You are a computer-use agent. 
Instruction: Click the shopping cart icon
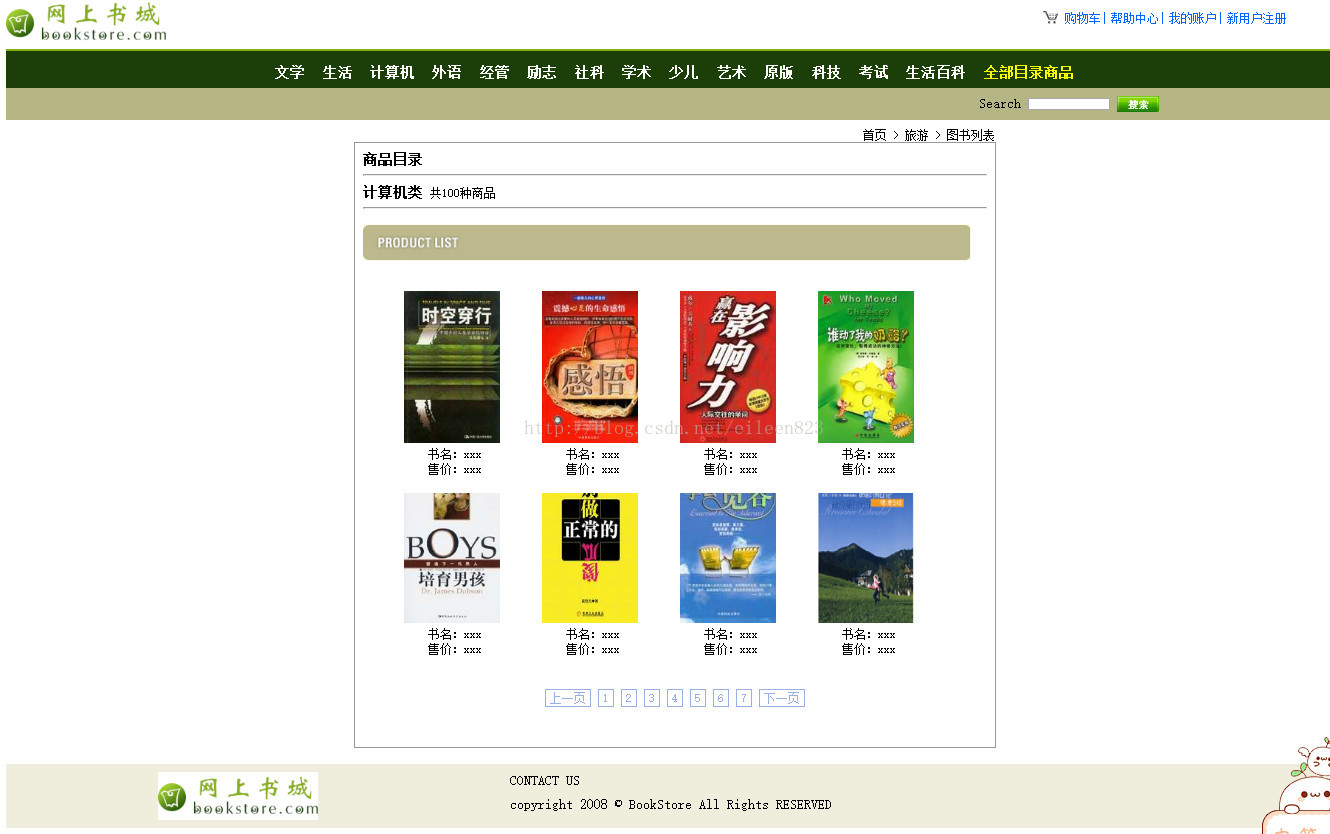(1050, 17)
